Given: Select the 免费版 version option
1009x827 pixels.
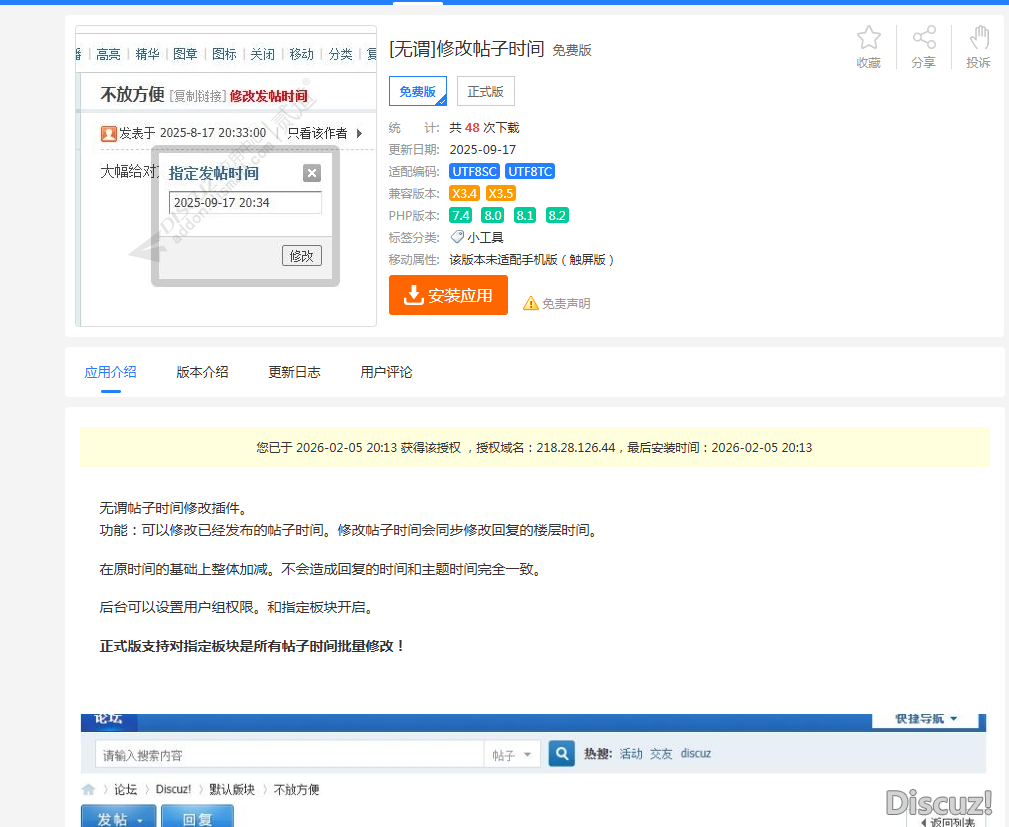Looking at the screenshot, I should 417,91.
